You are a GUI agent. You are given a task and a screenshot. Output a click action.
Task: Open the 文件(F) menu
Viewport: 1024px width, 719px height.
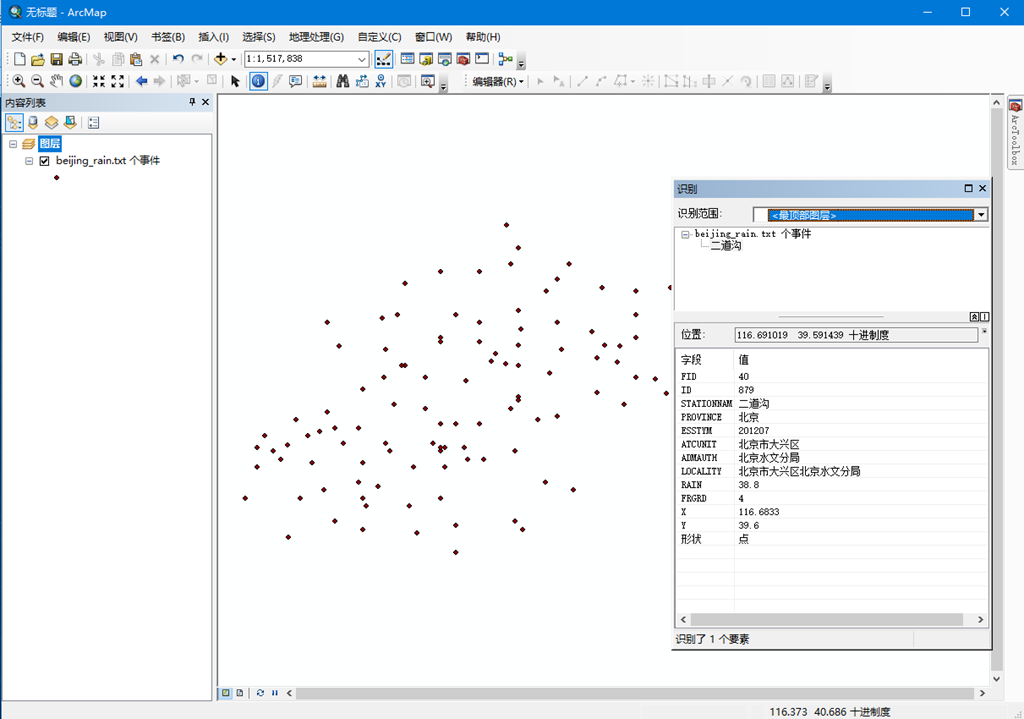[x=27, y=37]
